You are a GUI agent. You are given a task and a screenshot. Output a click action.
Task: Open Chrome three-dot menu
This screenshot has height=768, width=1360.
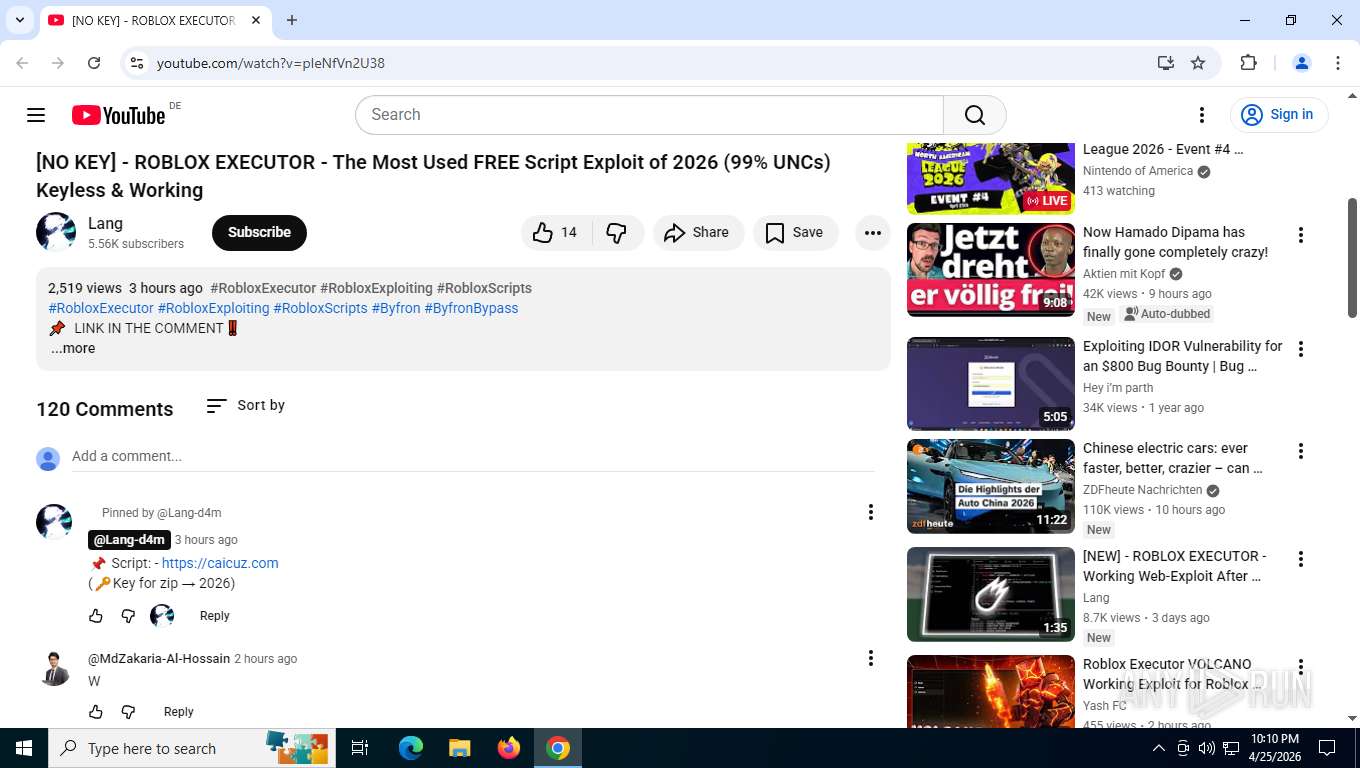(x=1338, y=63)
